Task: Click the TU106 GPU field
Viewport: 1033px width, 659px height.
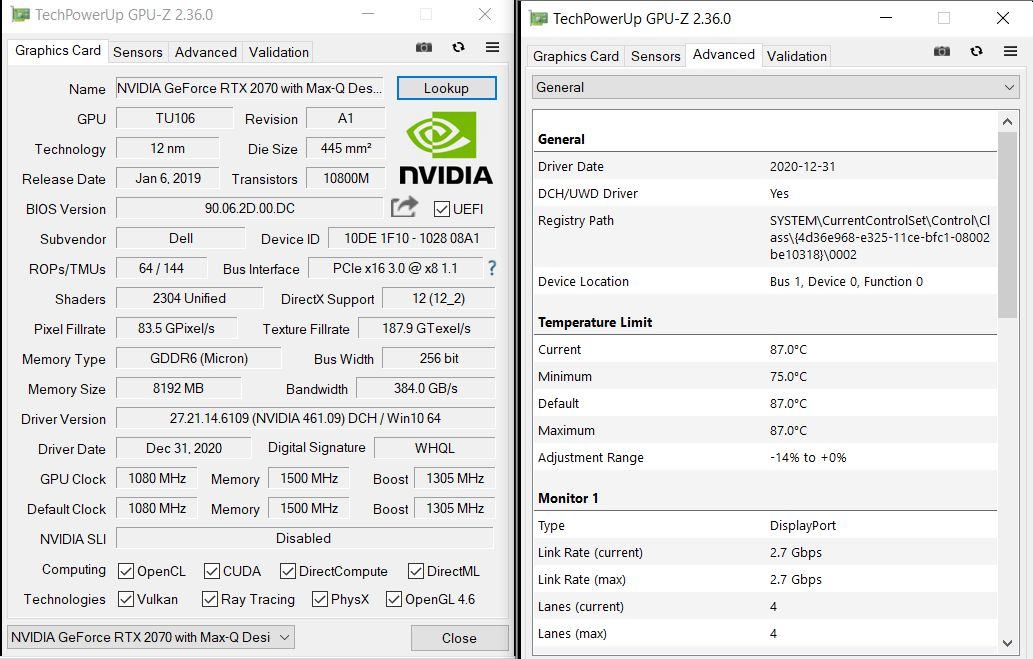Action: point(175,118)
